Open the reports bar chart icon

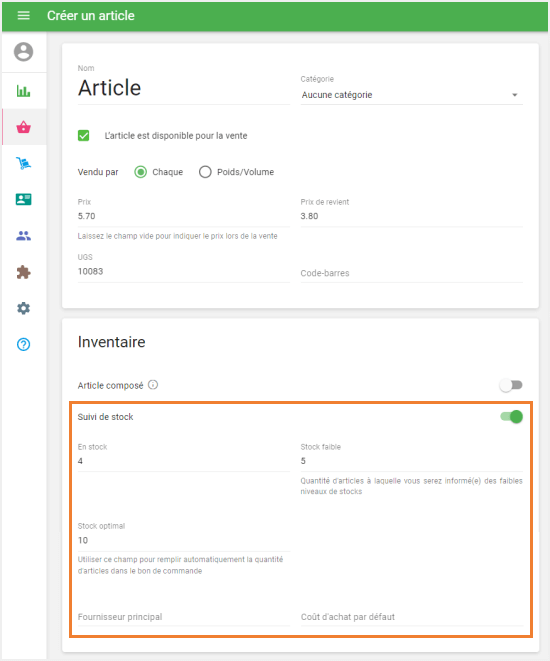(x=24, y=91)
